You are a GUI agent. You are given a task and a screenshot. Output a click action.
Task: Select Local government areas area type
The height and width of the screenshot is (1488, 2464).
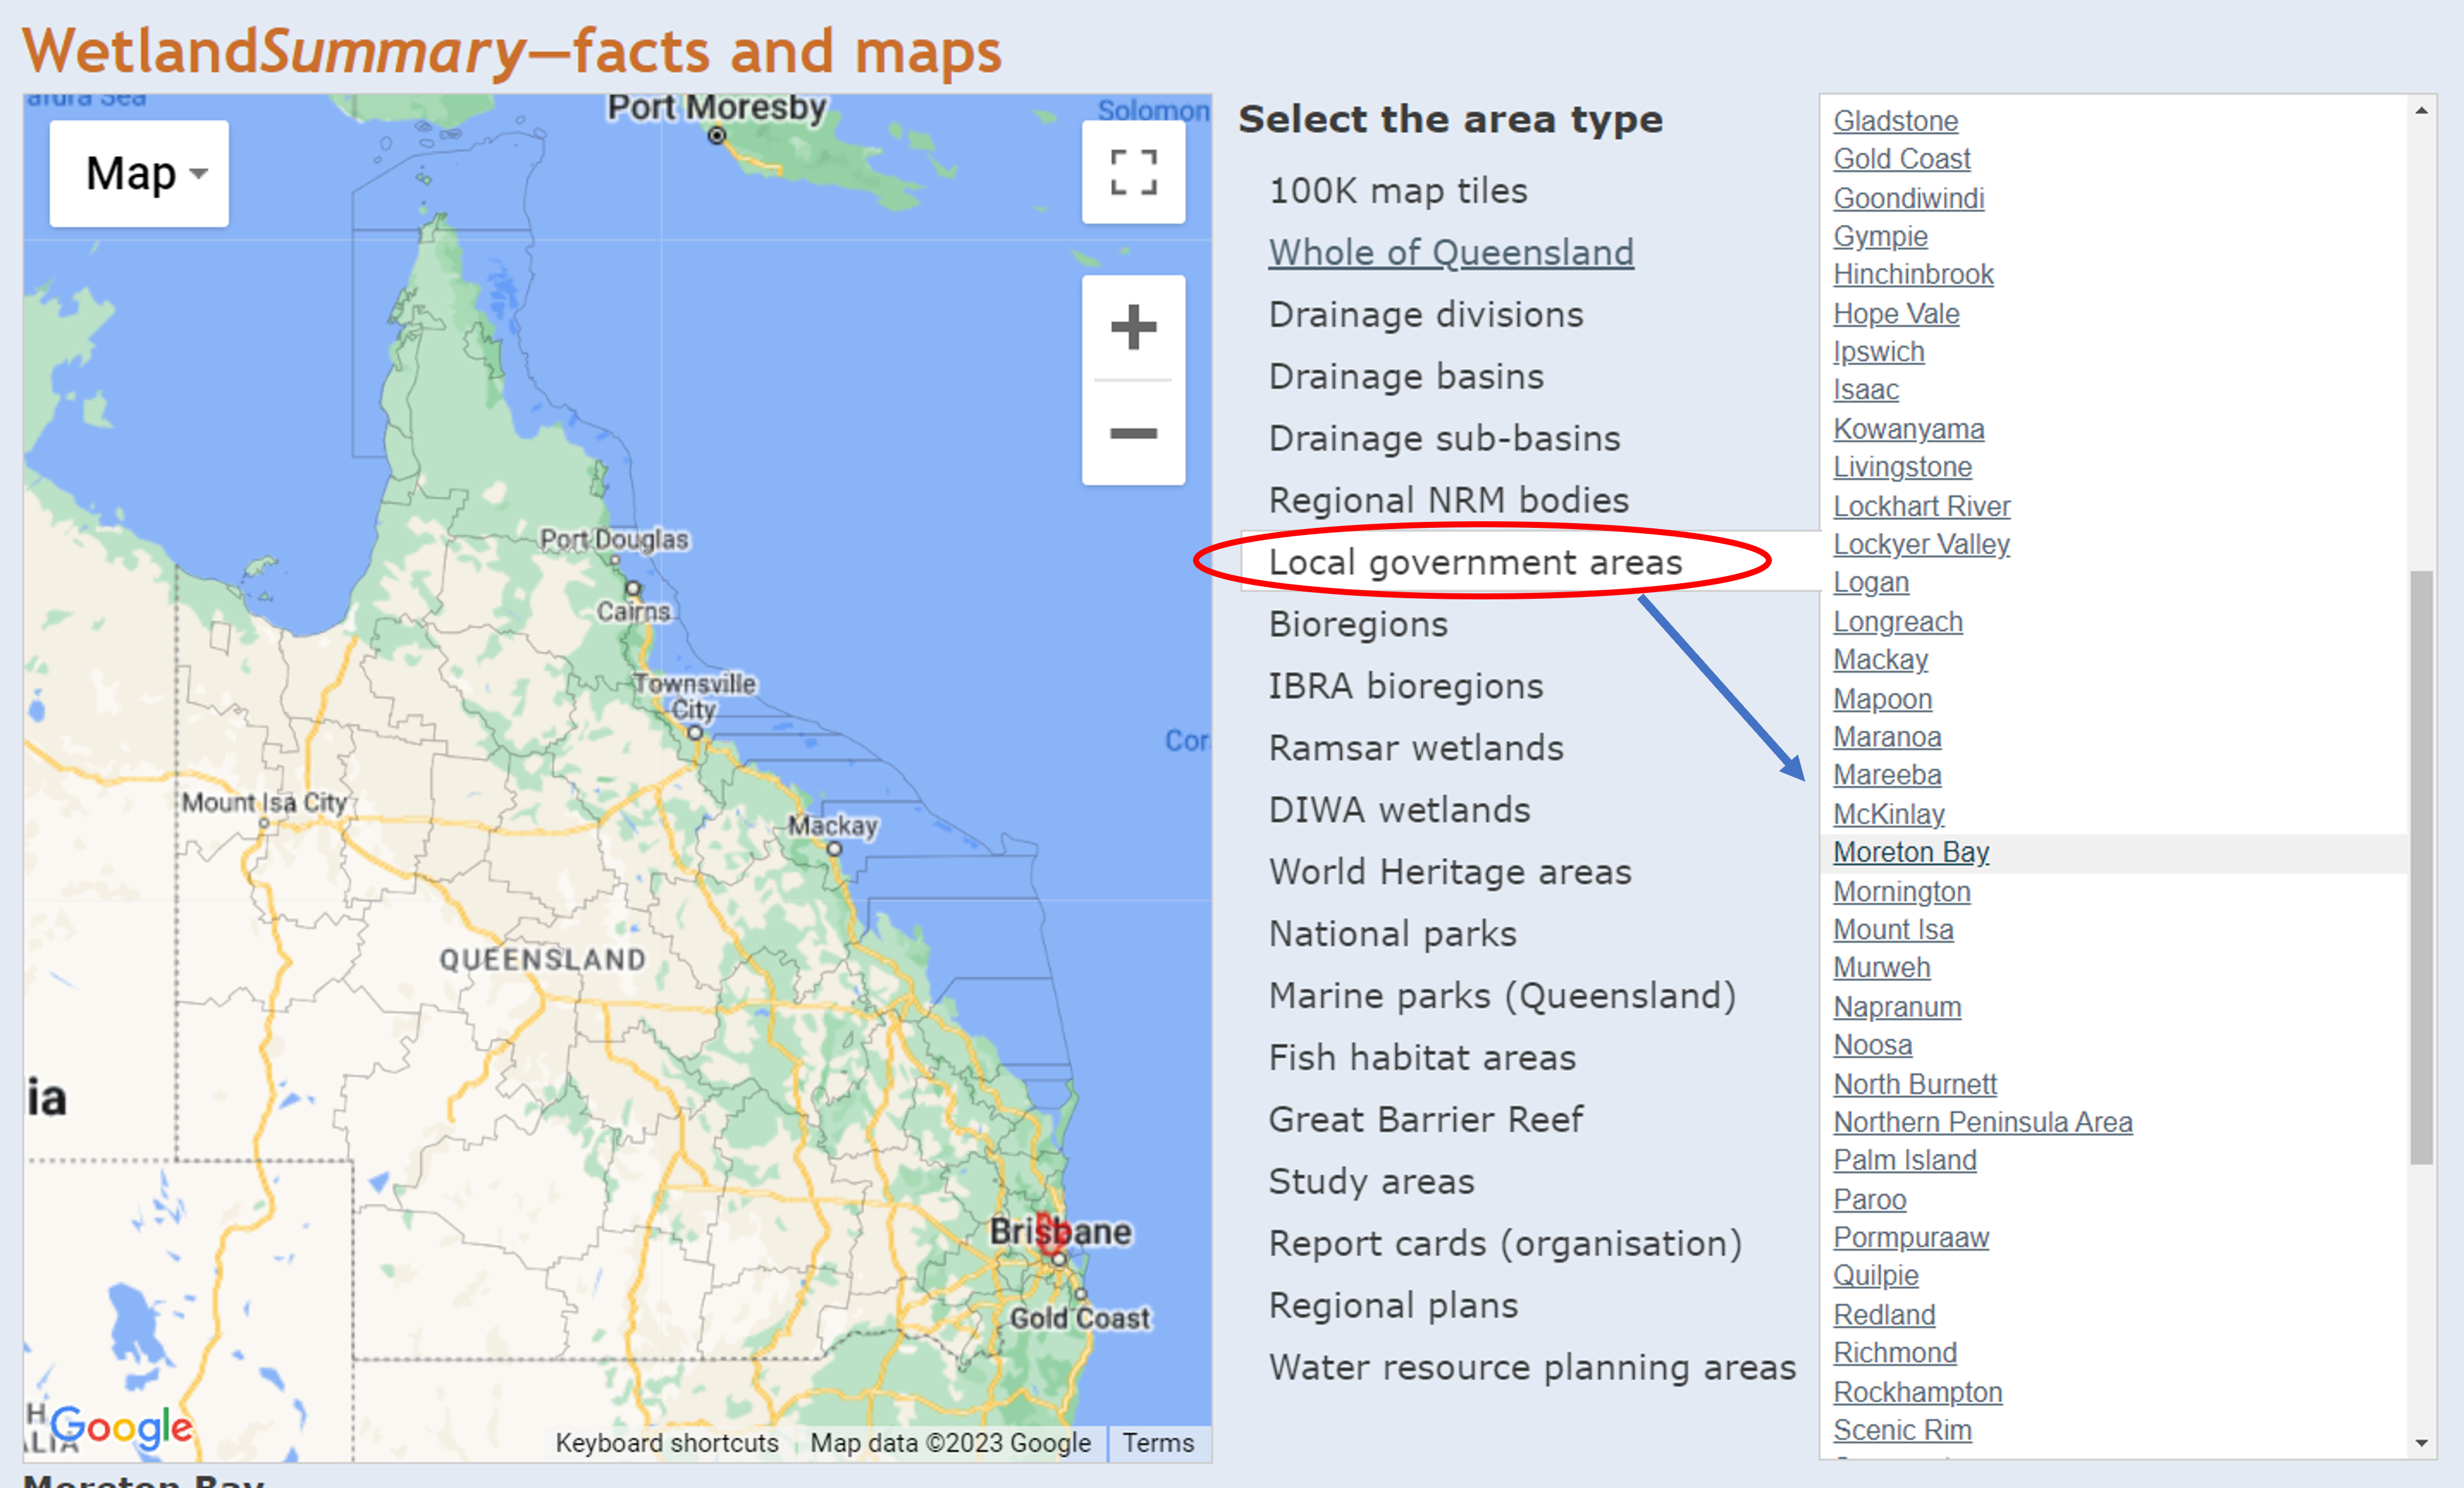click(1475, 562)
